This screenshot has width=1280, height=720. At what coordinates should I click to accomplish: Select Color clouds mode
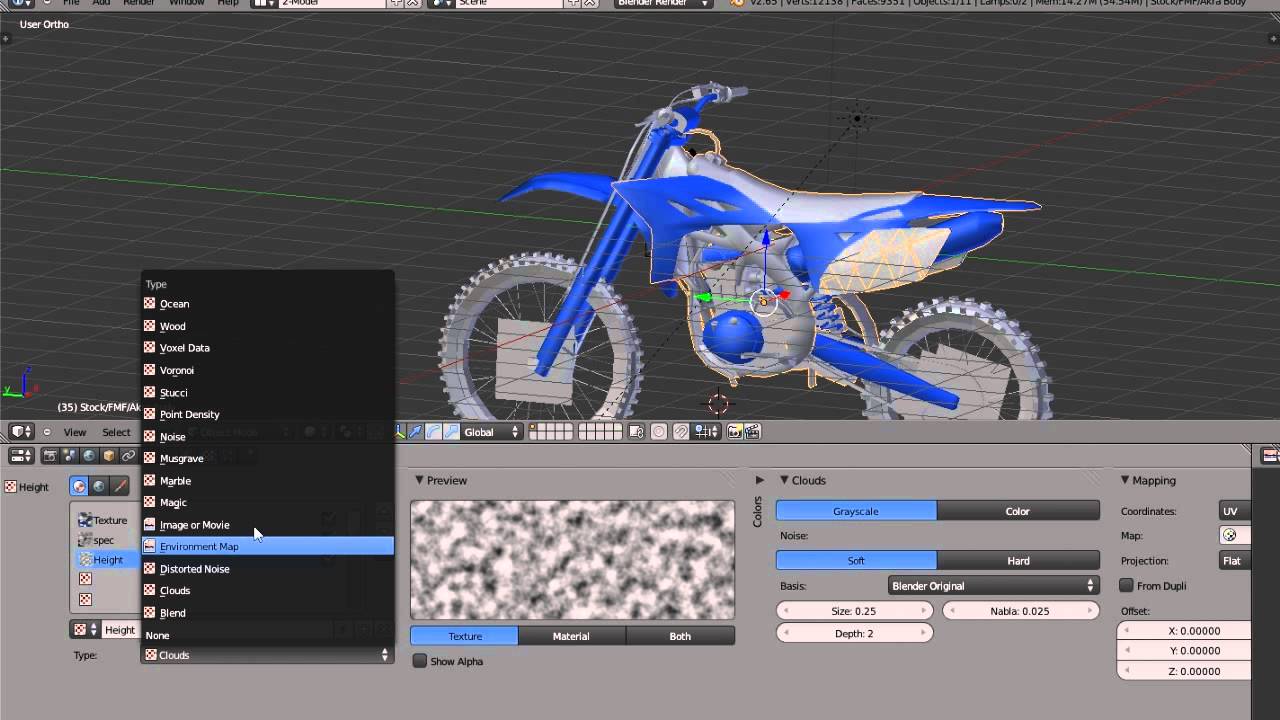(x=1018, y=511)
